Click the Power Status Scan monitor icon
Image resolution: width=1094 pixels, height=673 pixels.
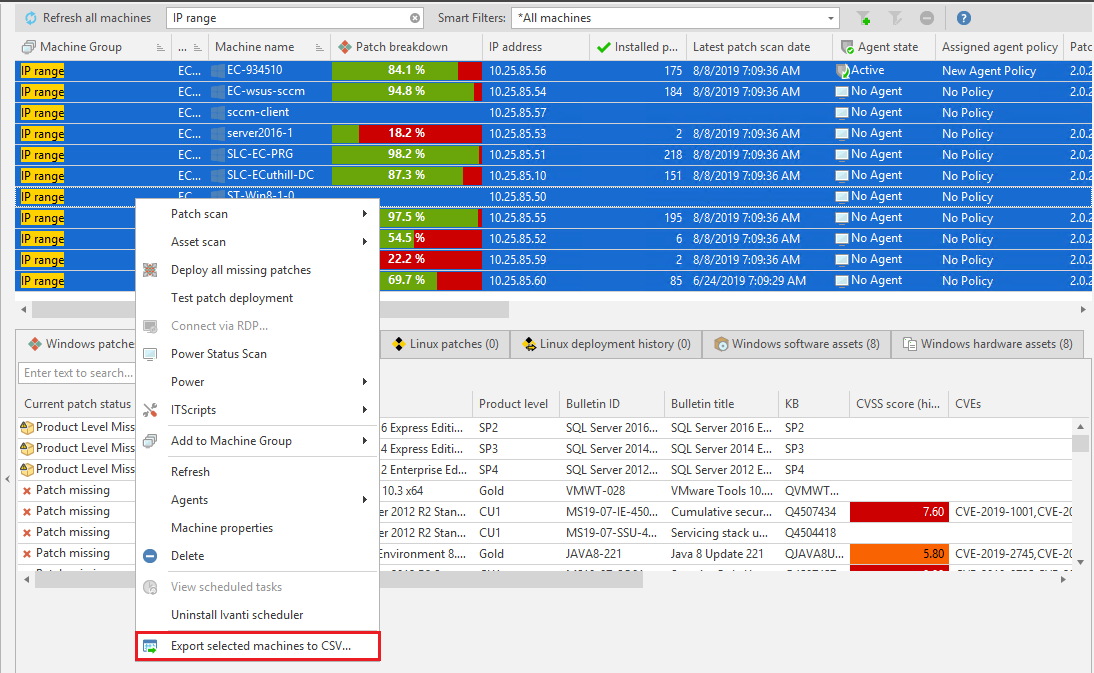[149, 352]
